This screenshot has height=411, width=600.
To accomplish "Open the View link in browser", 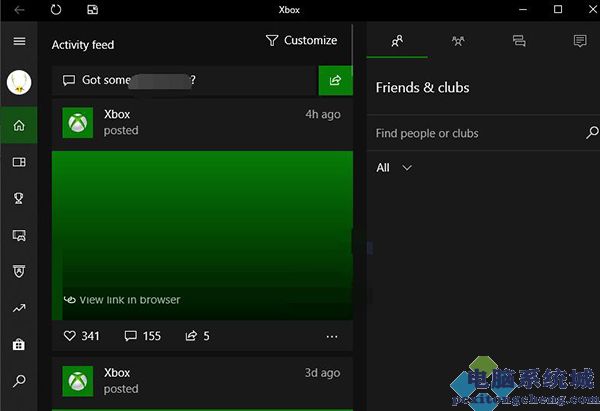I will coord(122,300).
